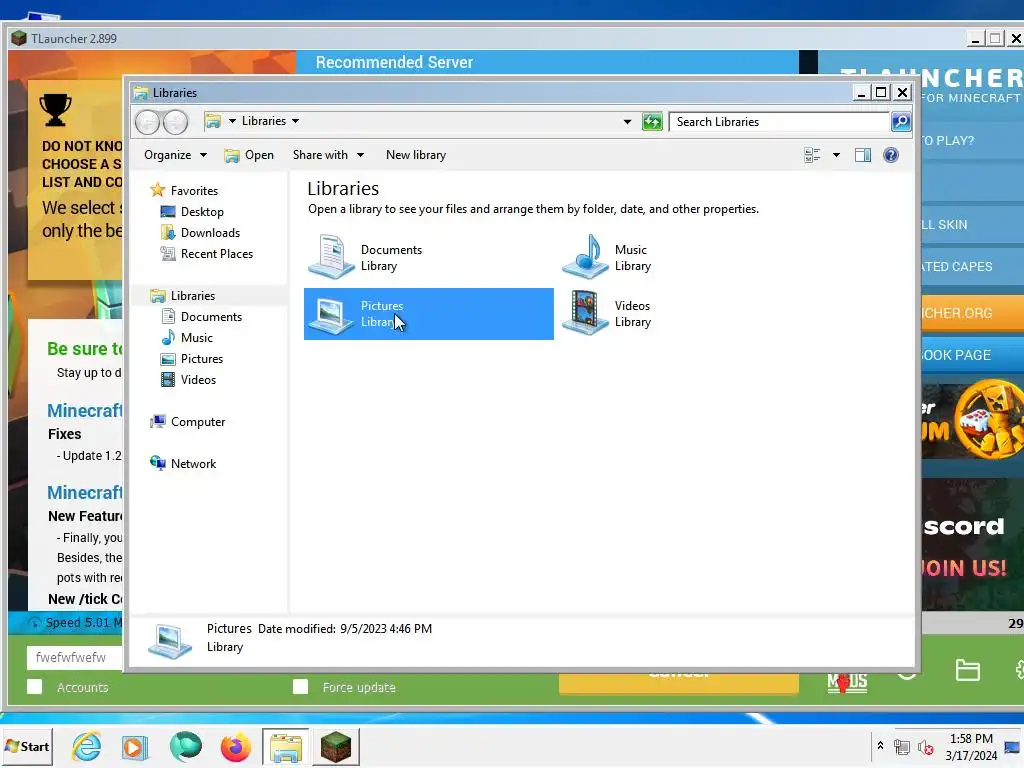This screenshot has width=1024, height=768.
Task: Select the Pictures Library item
Action: (428, 314)
